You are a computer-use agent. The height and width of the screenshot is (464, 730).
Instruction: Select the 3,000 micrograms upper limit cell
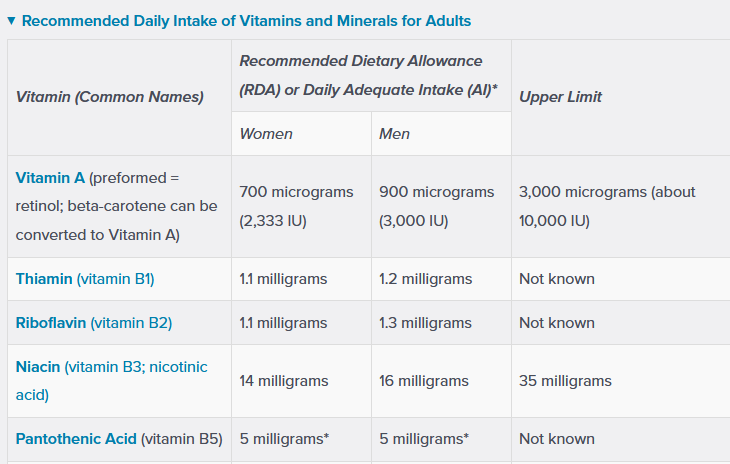[621, 206]
